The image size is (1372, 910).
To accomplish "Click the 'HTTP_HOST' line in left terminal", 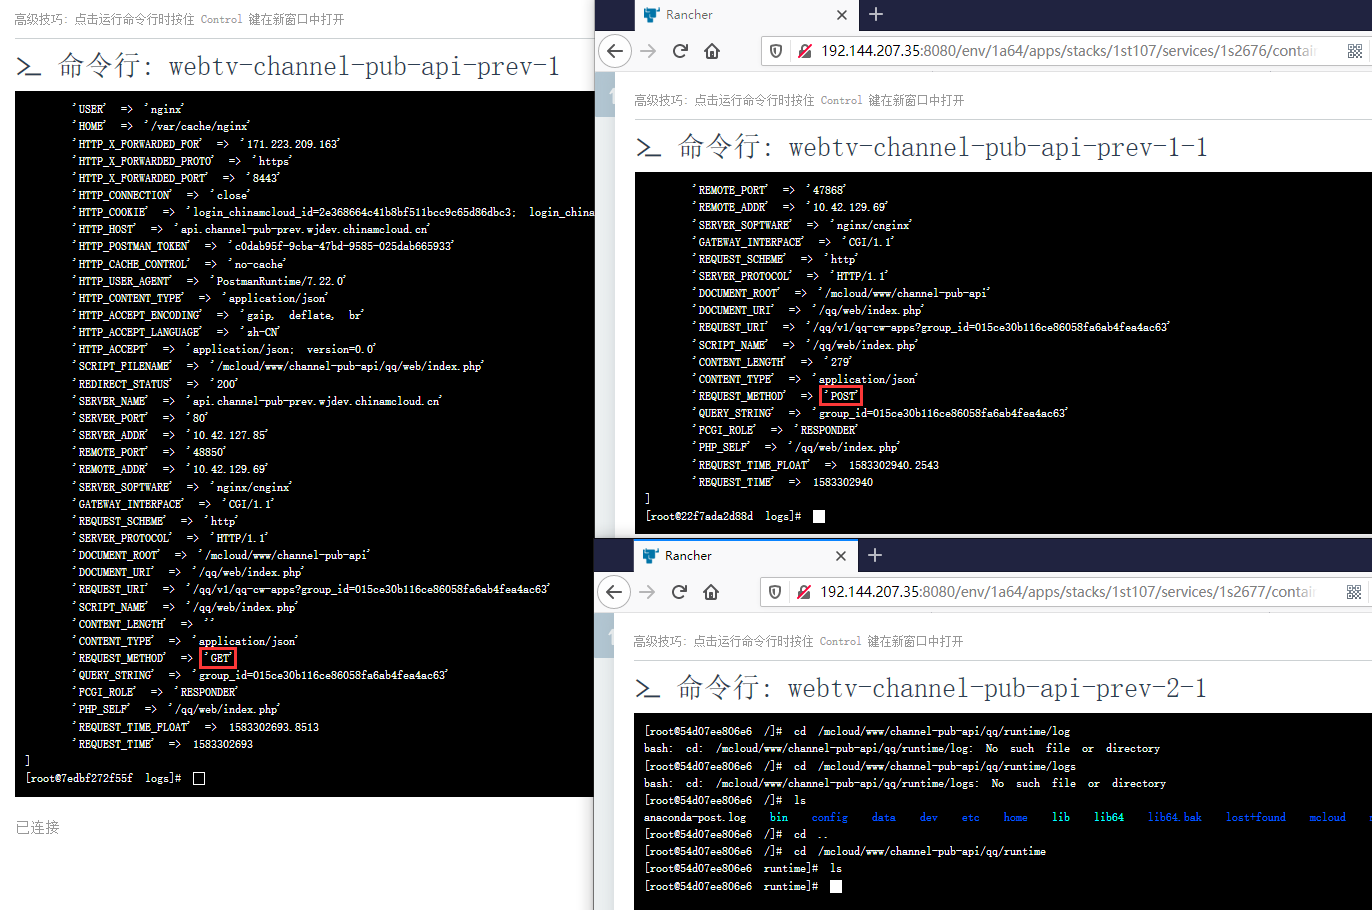I will (x=251, y=229).
